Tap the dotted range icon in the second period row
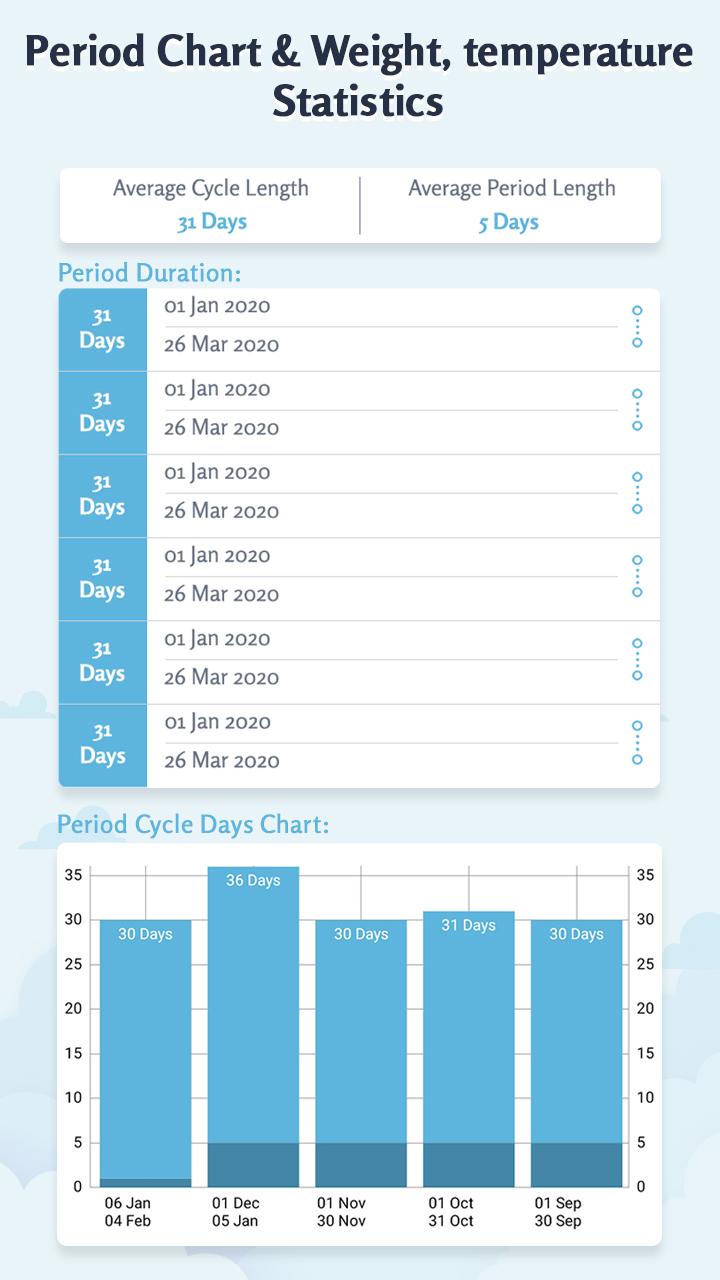The width and height of the screenshot is (720, 1280). [x=637, y=410]
